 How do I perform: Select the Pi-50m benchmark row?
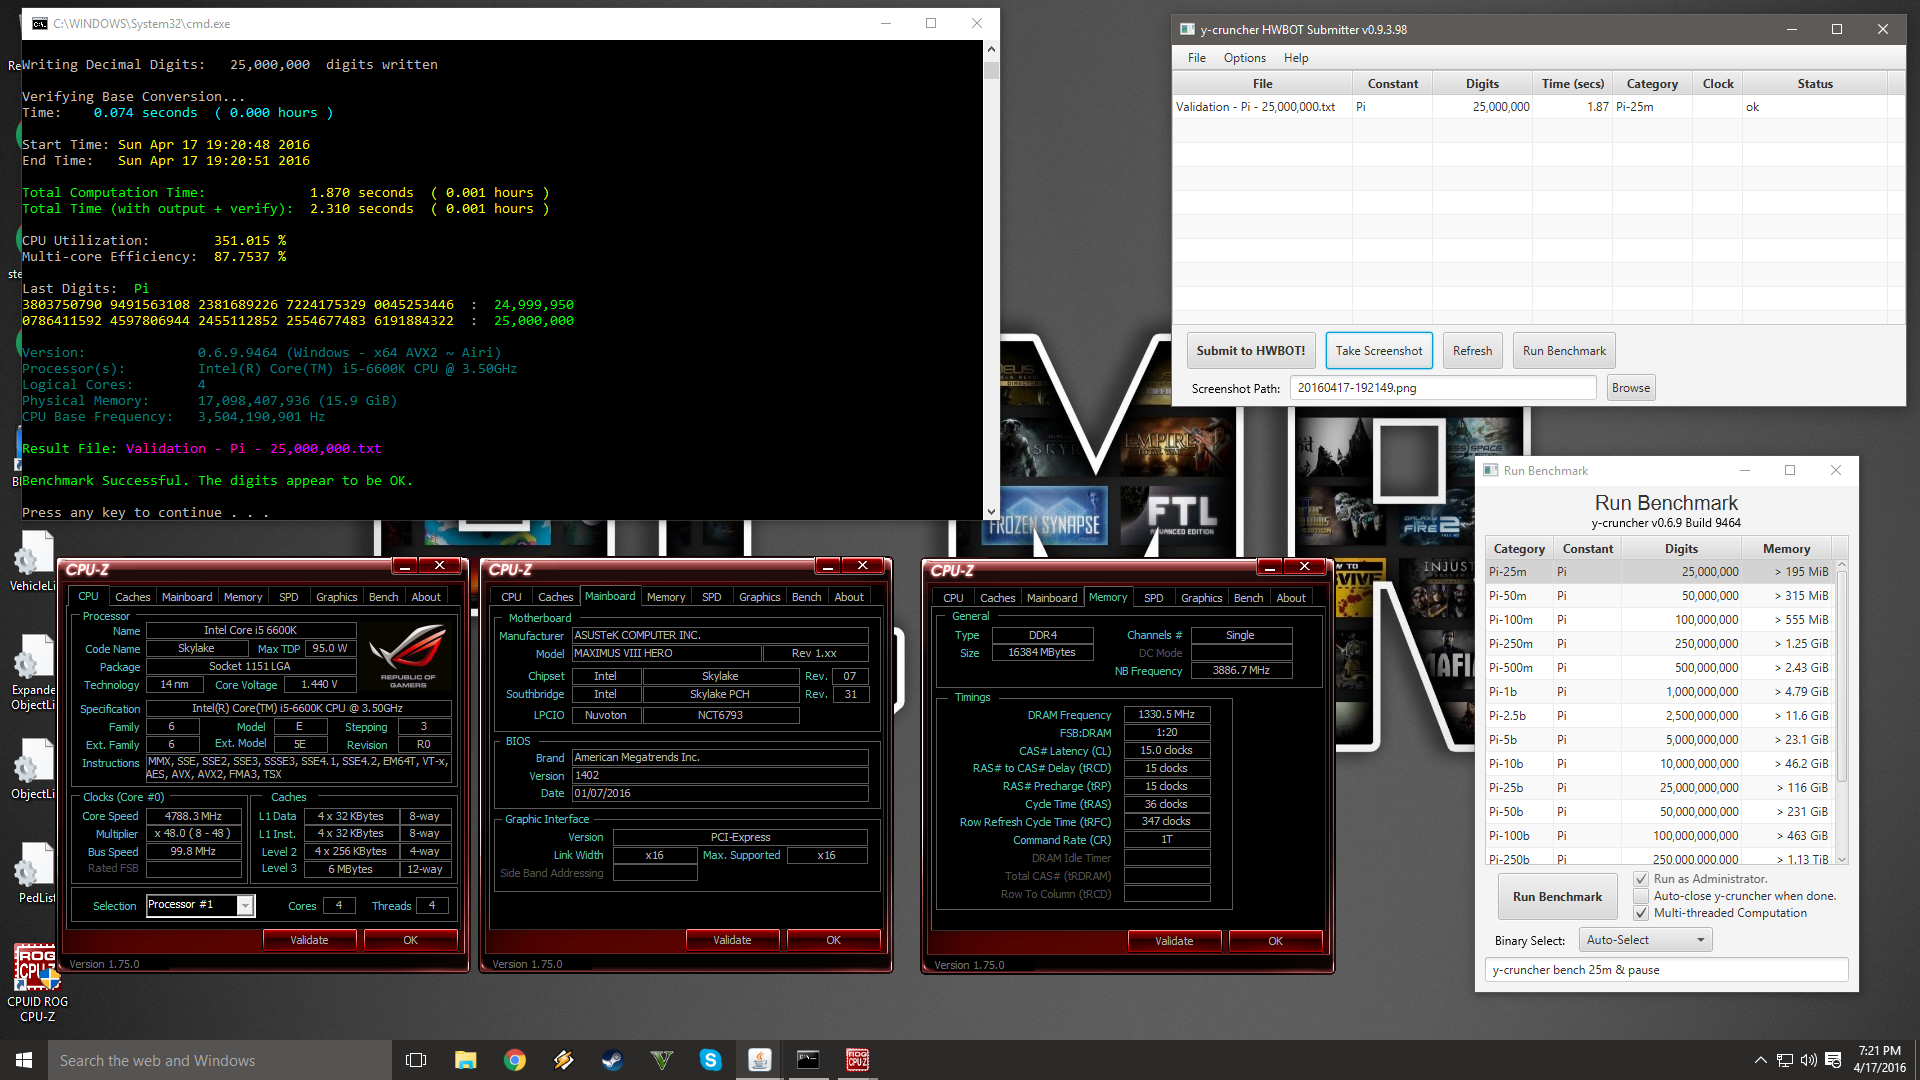point(1660,596)
